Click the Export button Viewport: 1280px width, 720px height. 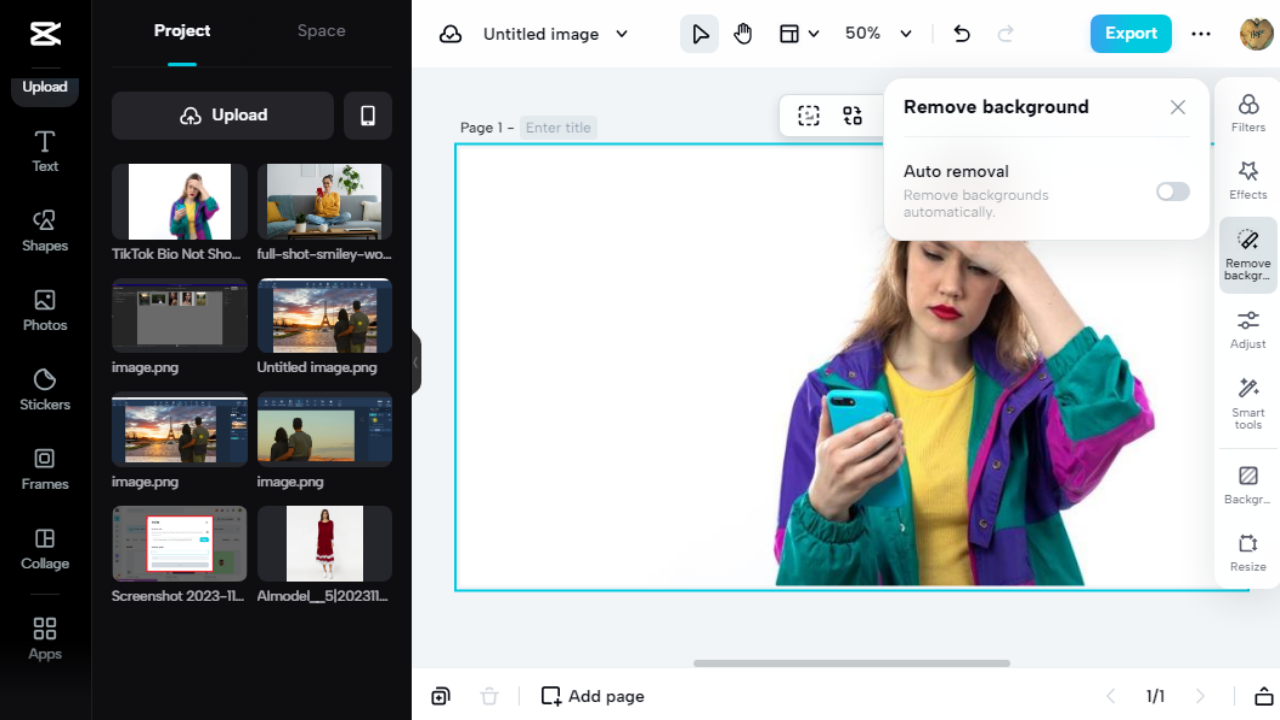(1130, 34)
